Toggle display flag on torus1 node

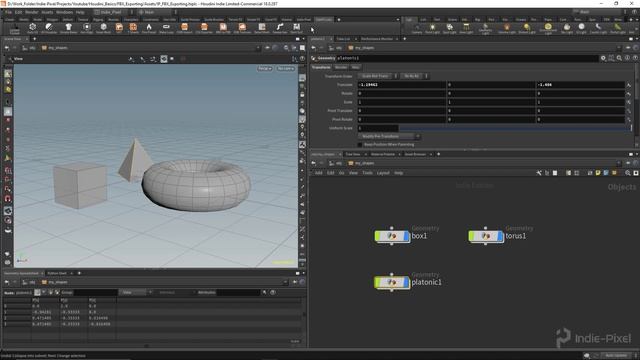coord(500,236)
